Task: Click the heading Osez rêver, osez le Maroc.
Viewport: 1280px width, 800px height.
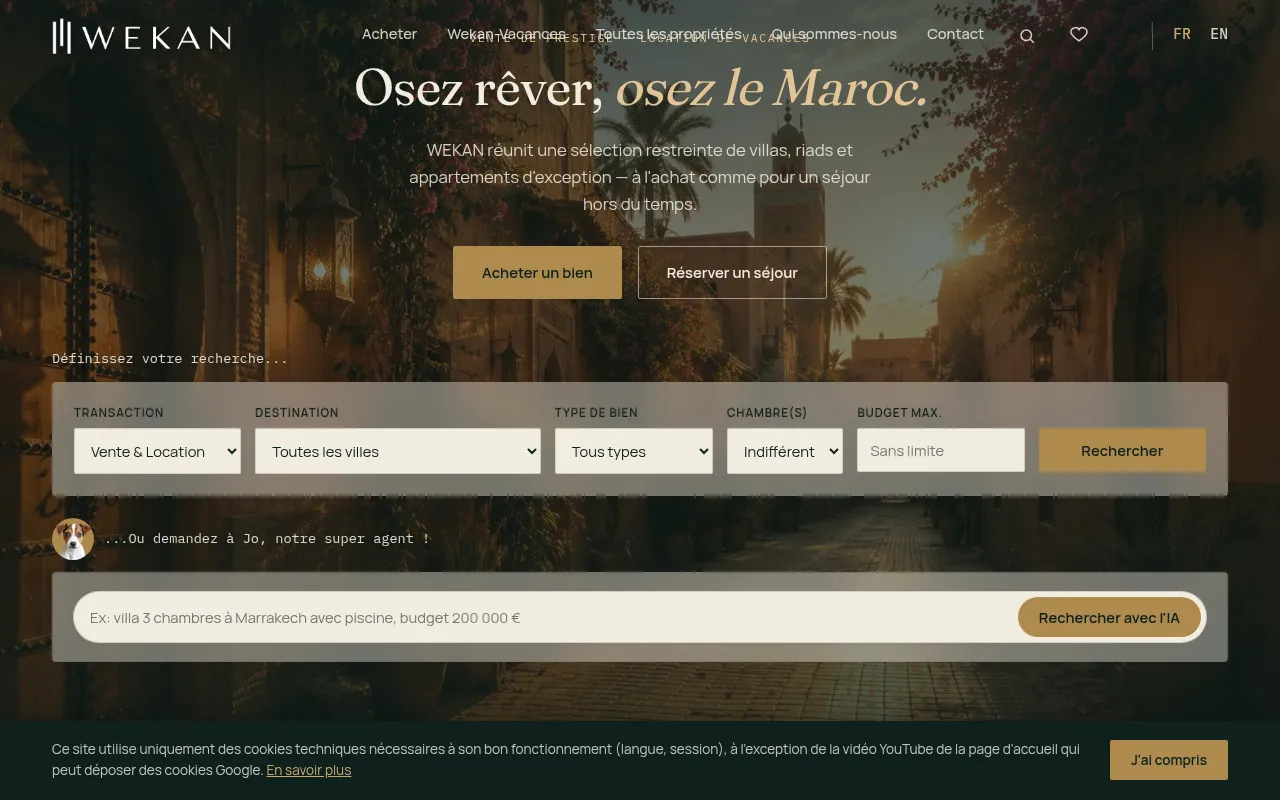Action: click(x=641, y=88)
